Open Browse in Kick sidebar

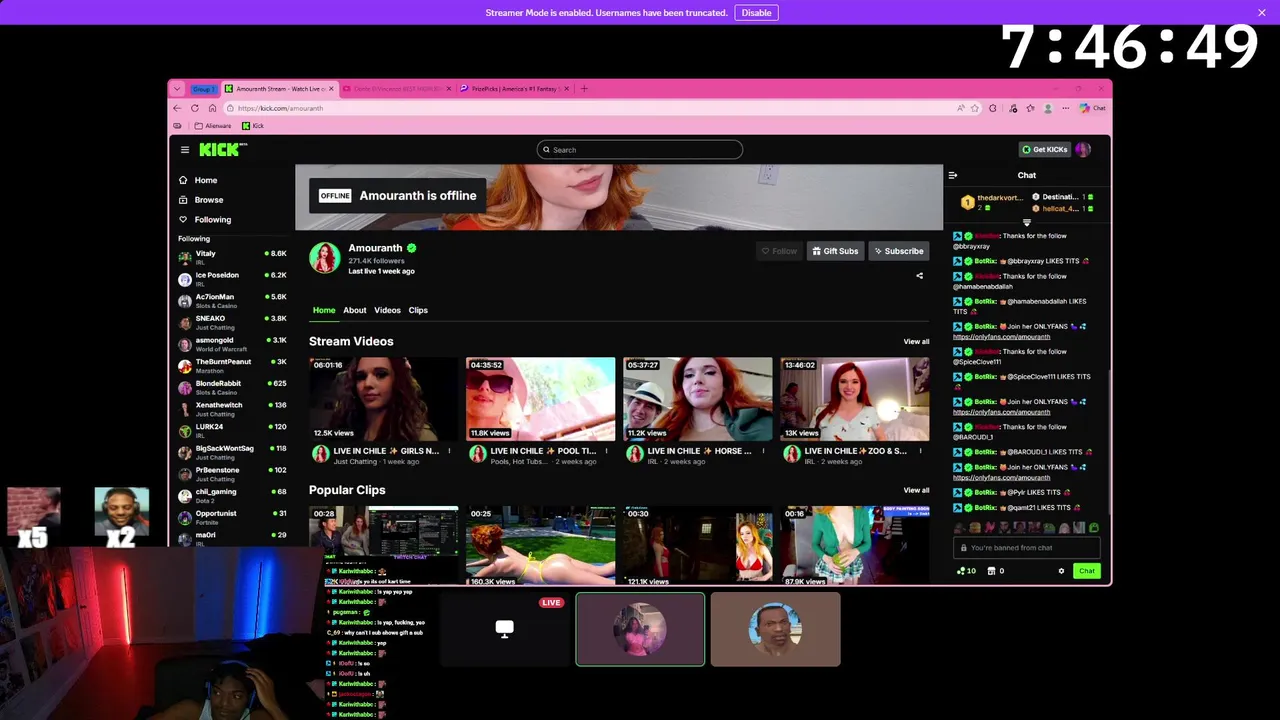(208, 200)
